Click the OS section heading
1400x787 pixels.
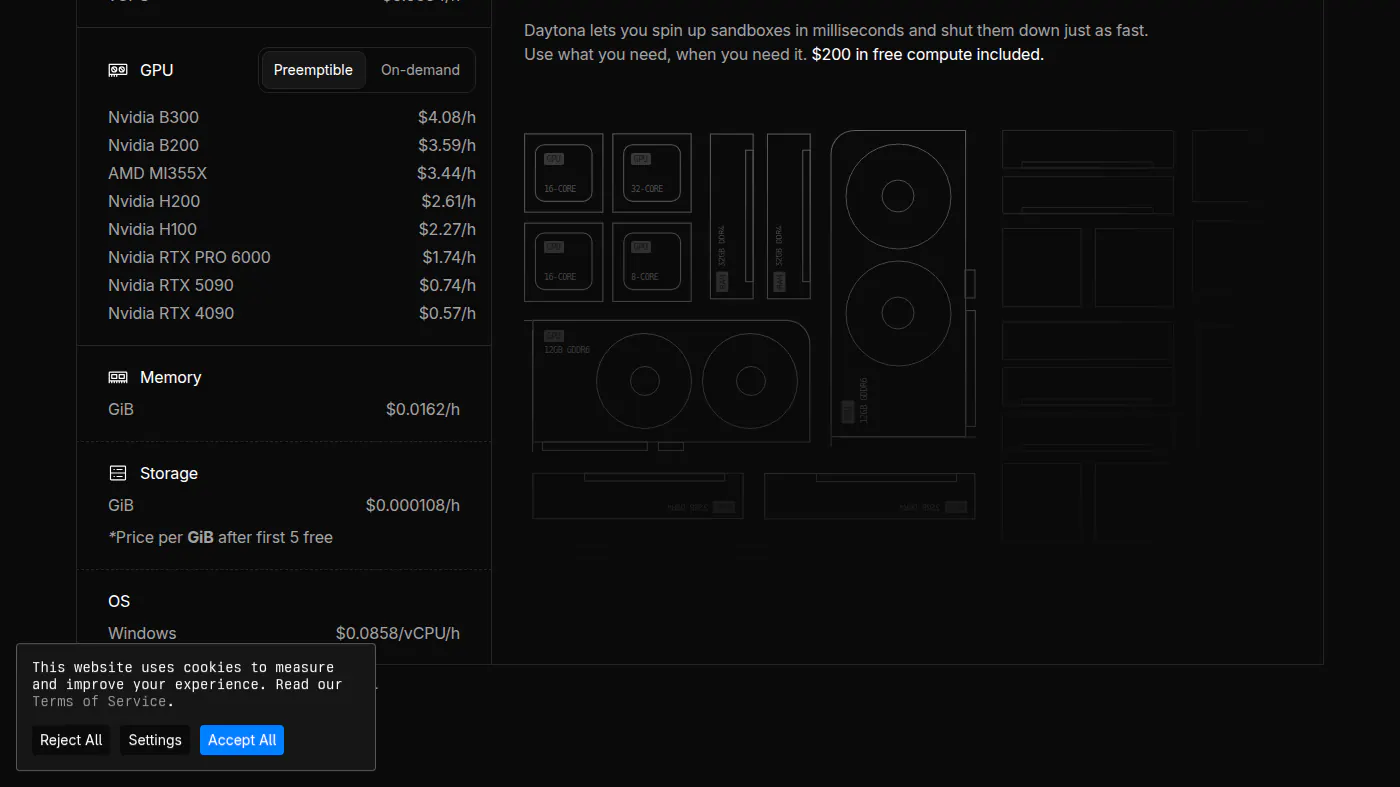[119, 601]
